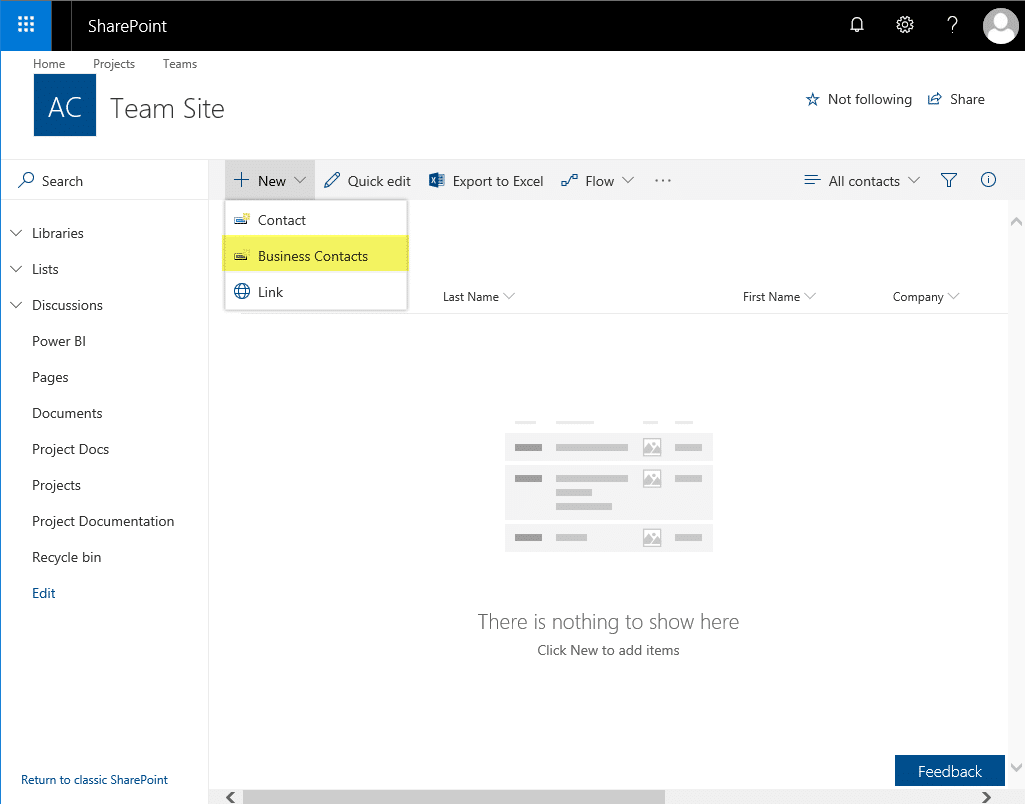Open the Office 365 app launcher
Viewport: 1027px width, 804px height.
[25, 25]
